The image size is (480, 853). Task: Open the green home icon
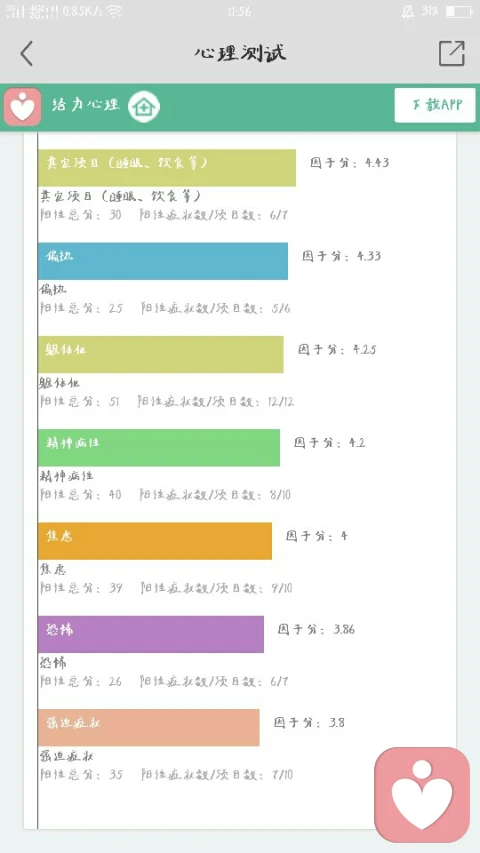click(x=144, y=106)
